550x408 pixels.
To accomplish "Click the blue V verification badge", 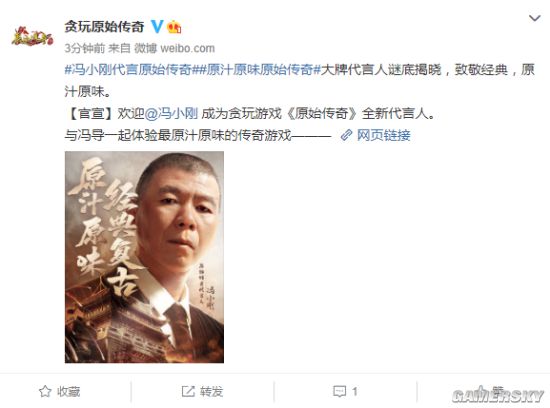I will coord(157,27).
